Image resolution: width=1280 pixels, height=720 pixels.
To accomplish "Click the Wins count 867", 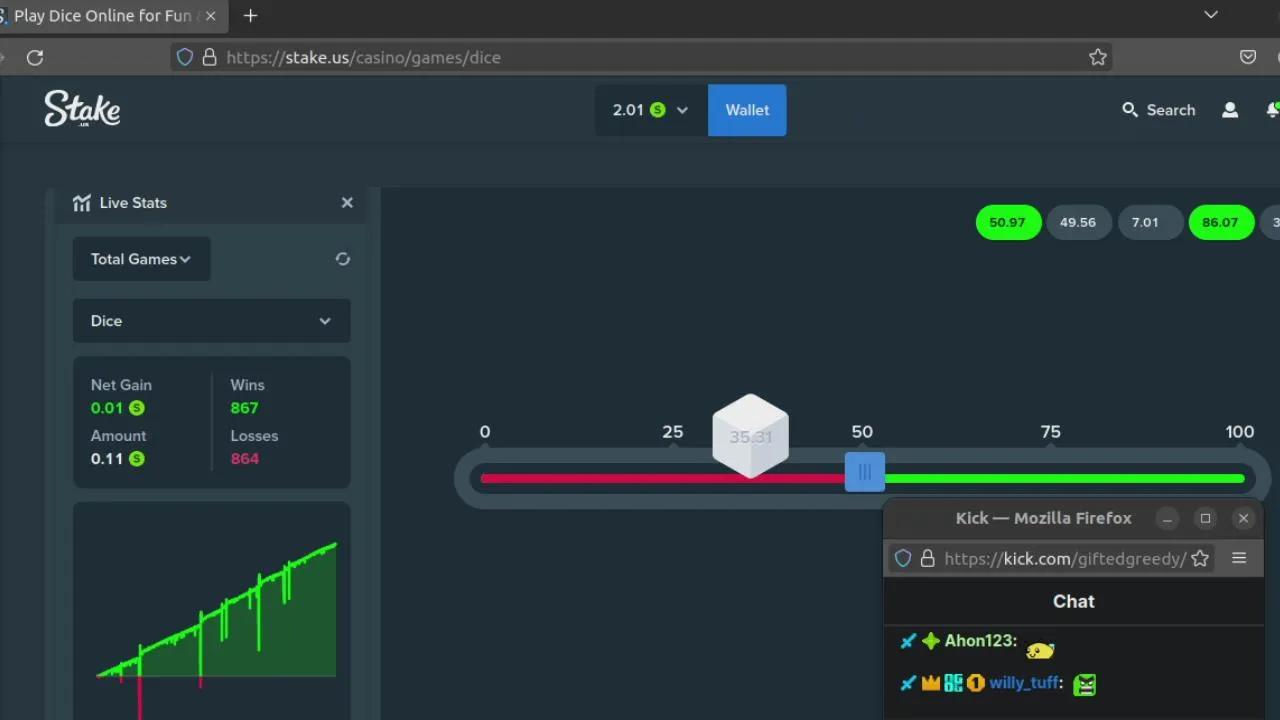I will click(244, 408).
